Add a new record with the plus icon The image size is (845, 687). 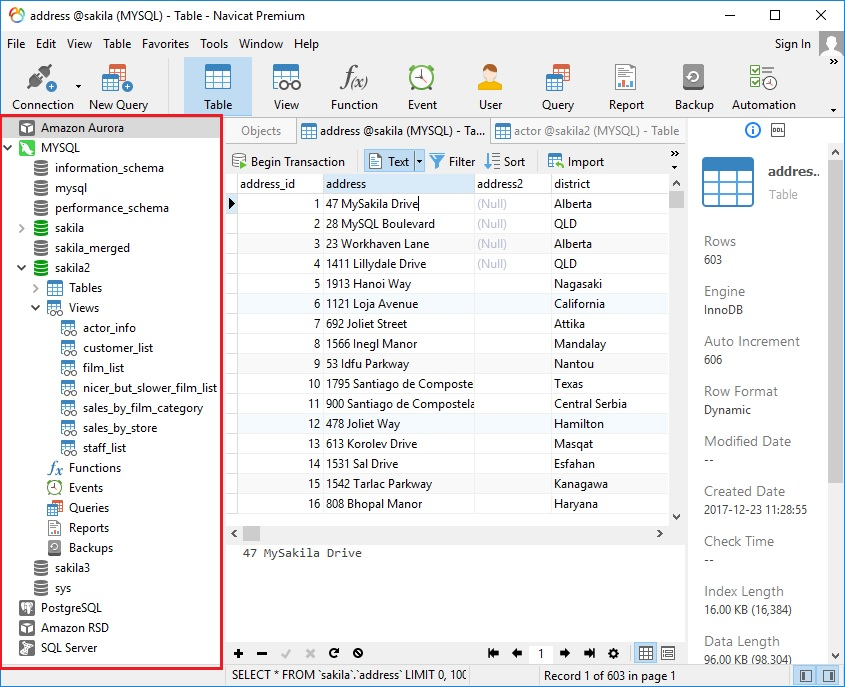point(237,653)
